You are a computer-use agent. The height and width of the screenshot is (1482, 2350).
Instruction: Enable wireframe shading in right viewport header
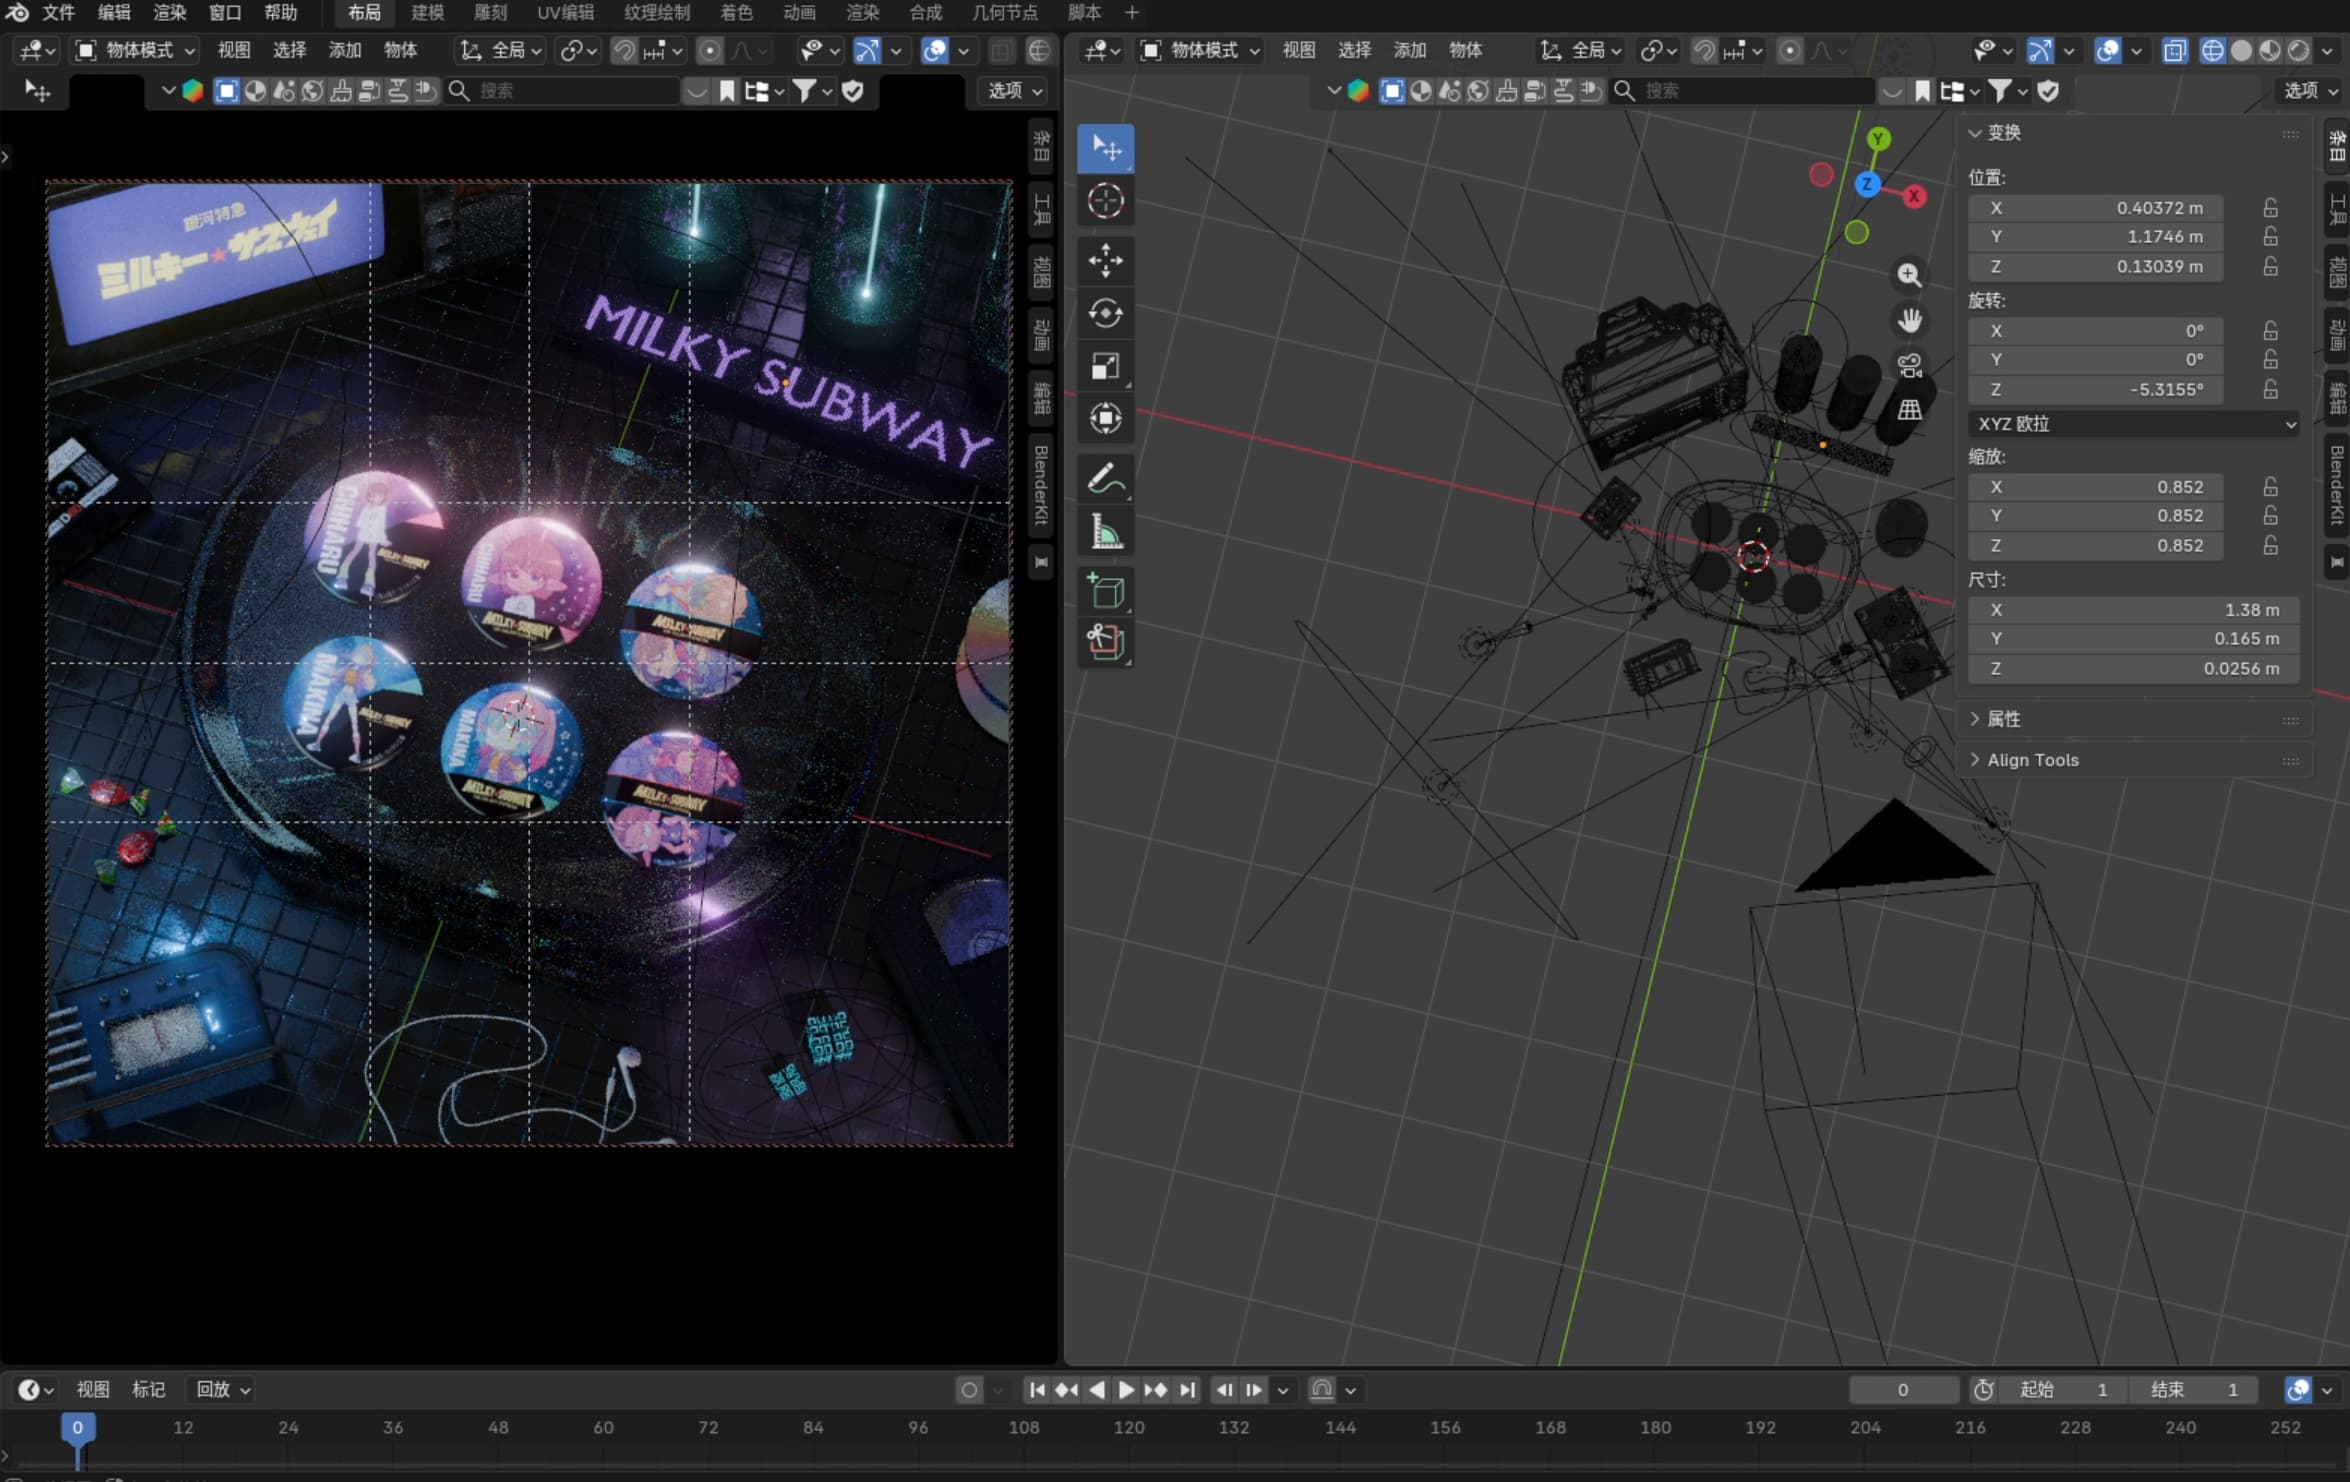tap(2213, 51)
